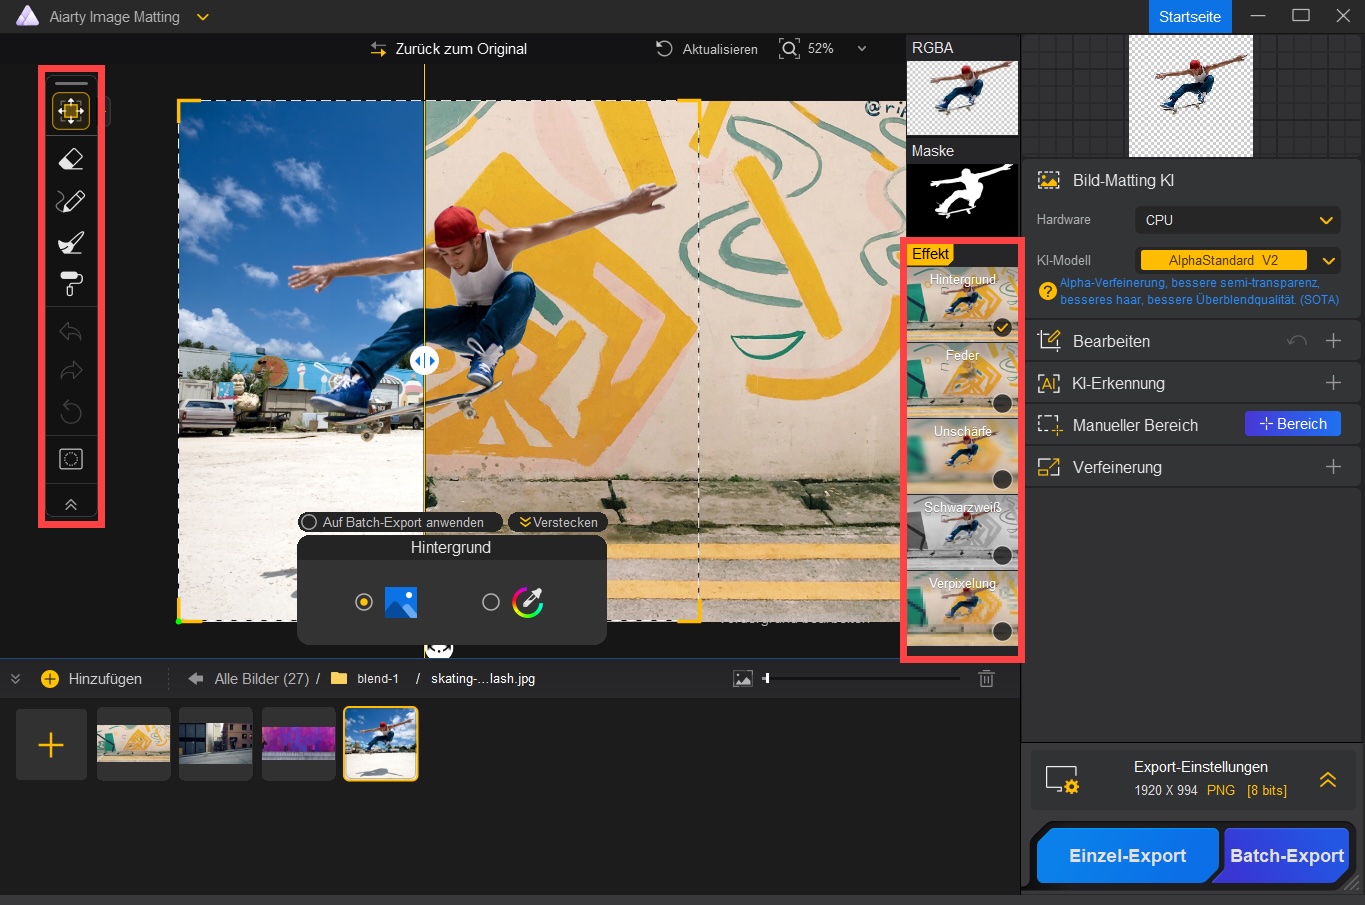Screen dimensions: 1365x905
Task: Select the color picker background radio button
Action: 490,602
